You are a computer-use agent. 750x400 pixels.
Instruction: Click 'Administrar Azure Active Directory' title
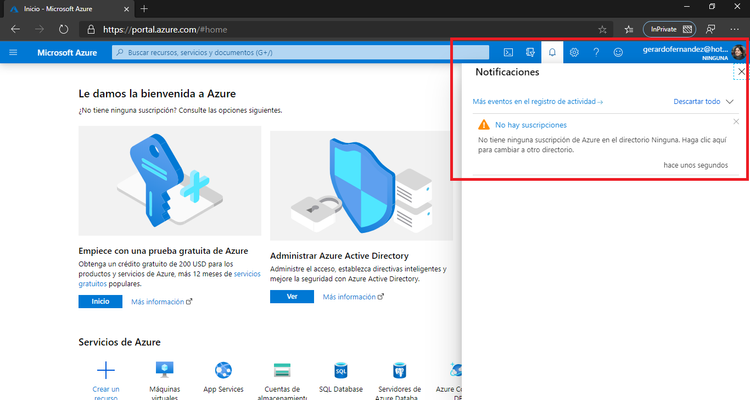(x=339, y=256)
